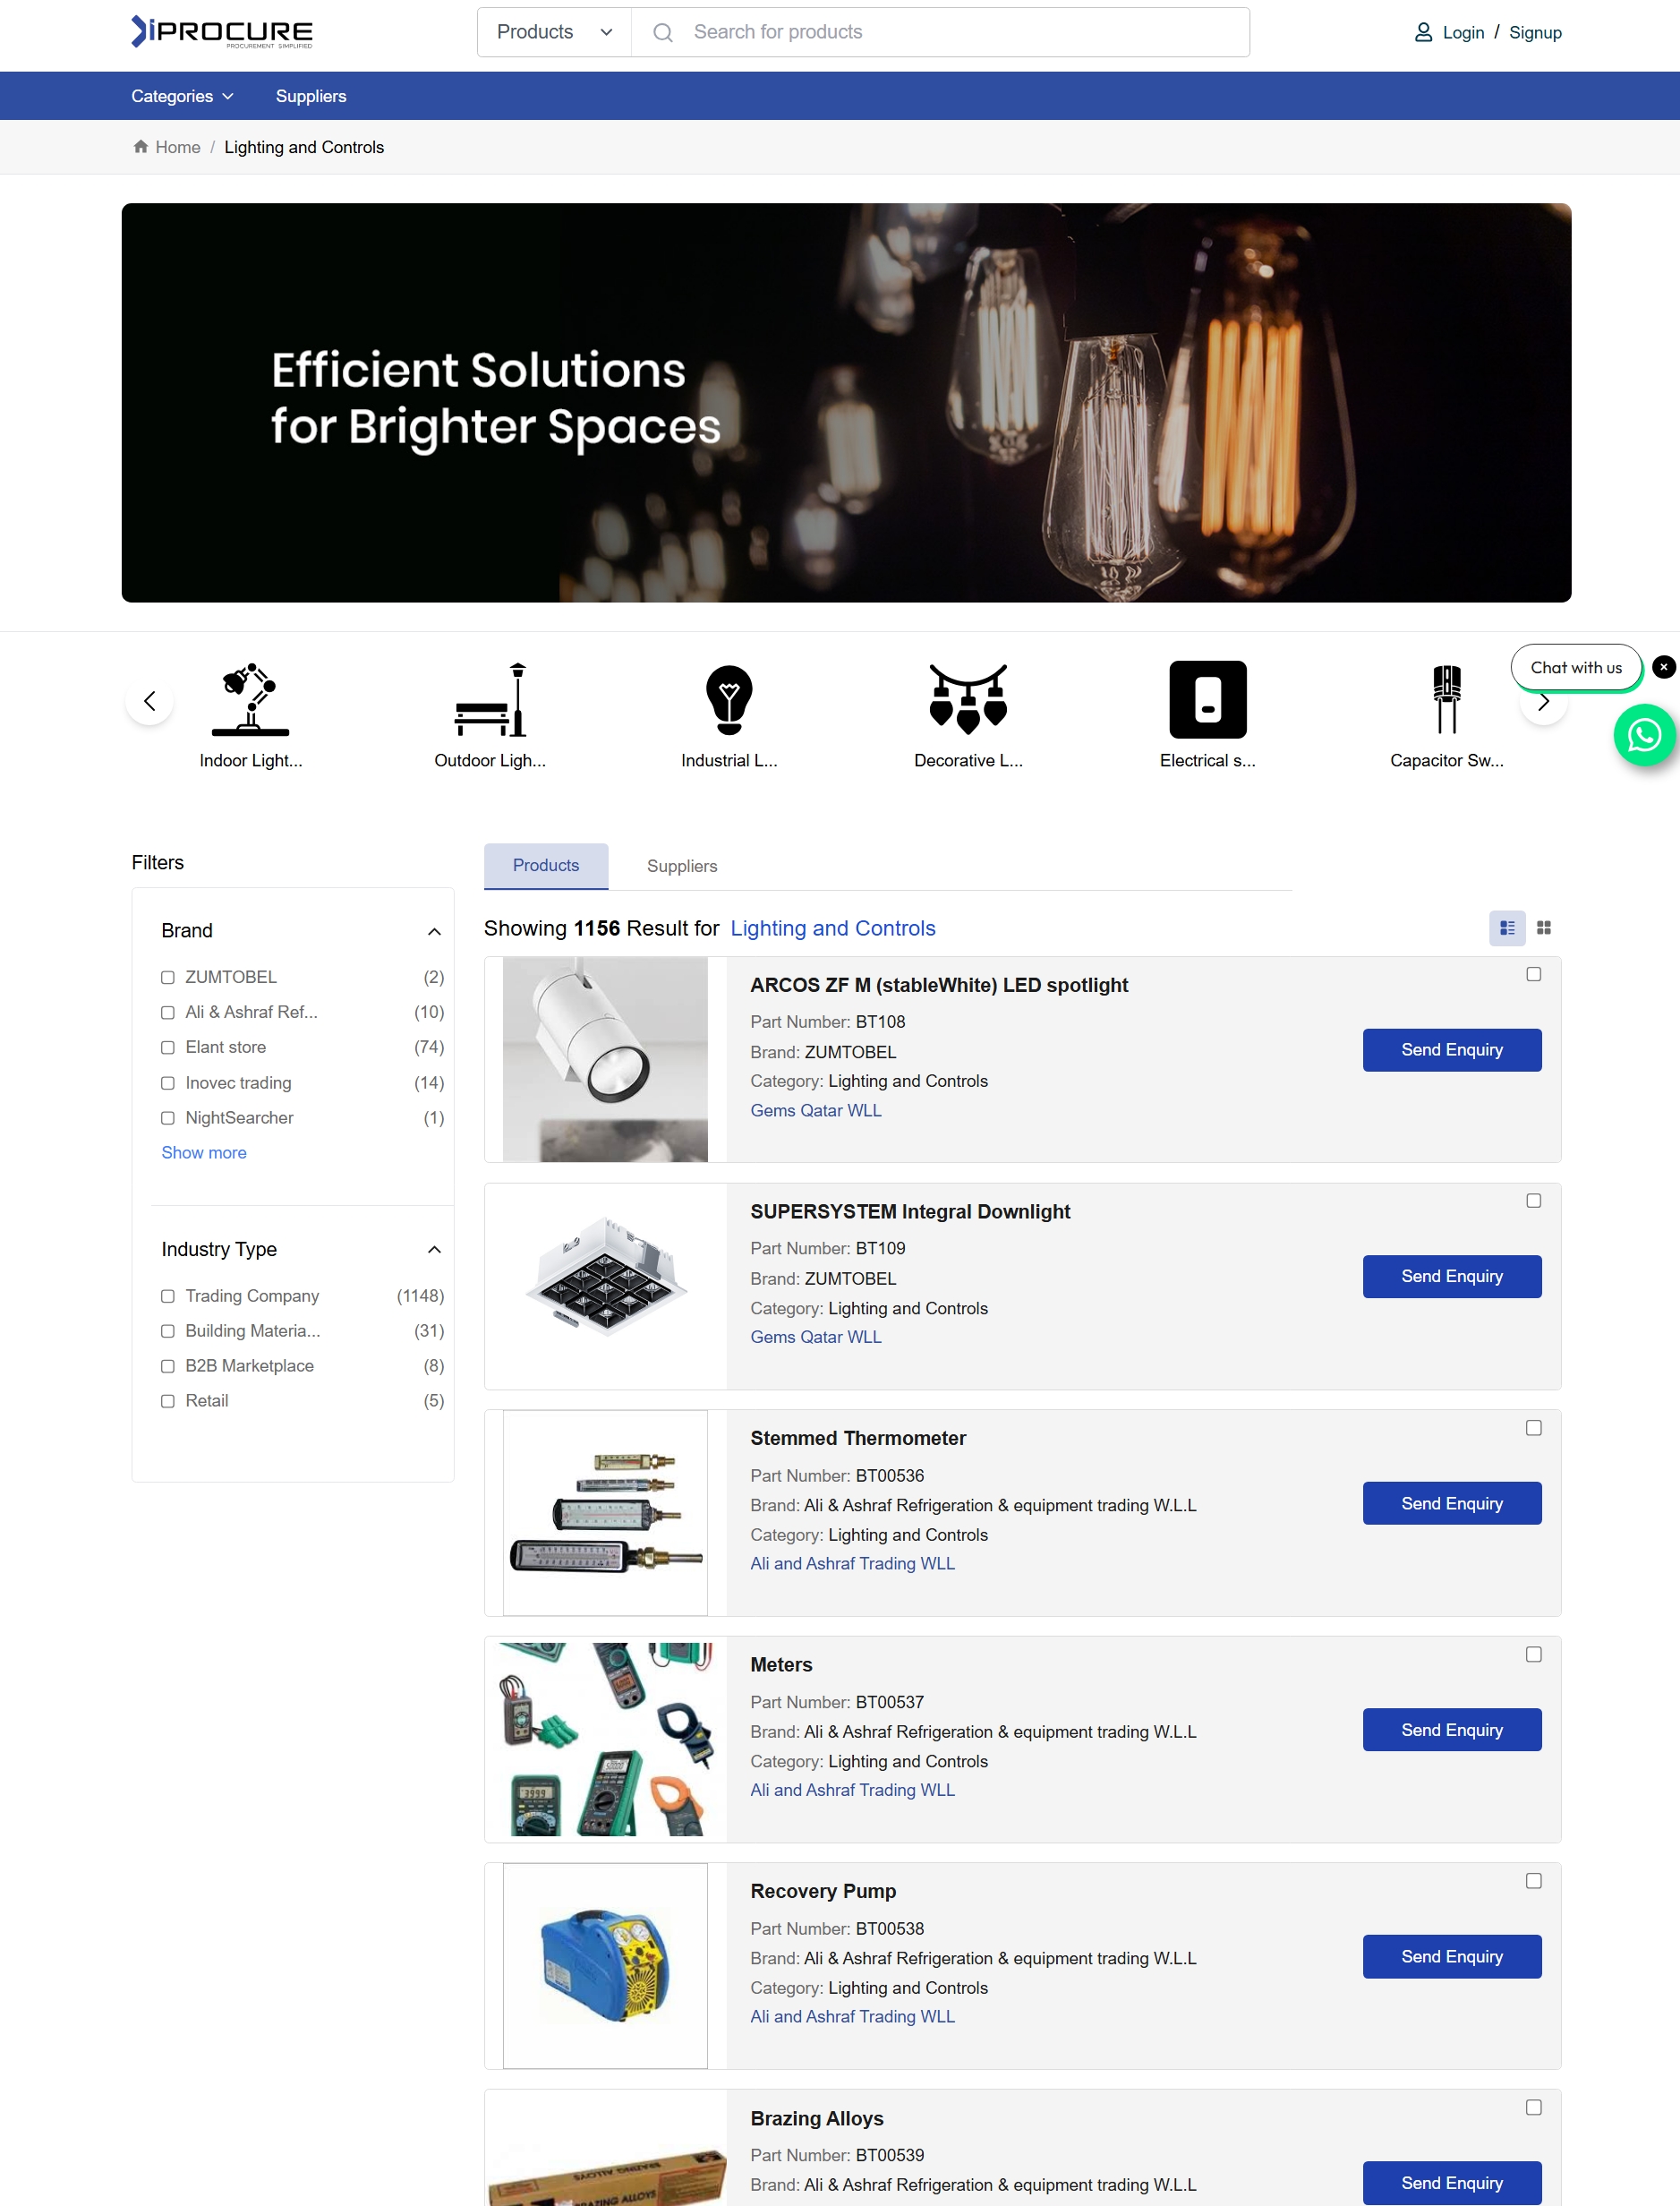Image resolution: width=1680 pixels, height=2206 pixels.
Task: Send Enquiry for ARCOS ZF M spotlight
Action: (x=1452, y=1050)
